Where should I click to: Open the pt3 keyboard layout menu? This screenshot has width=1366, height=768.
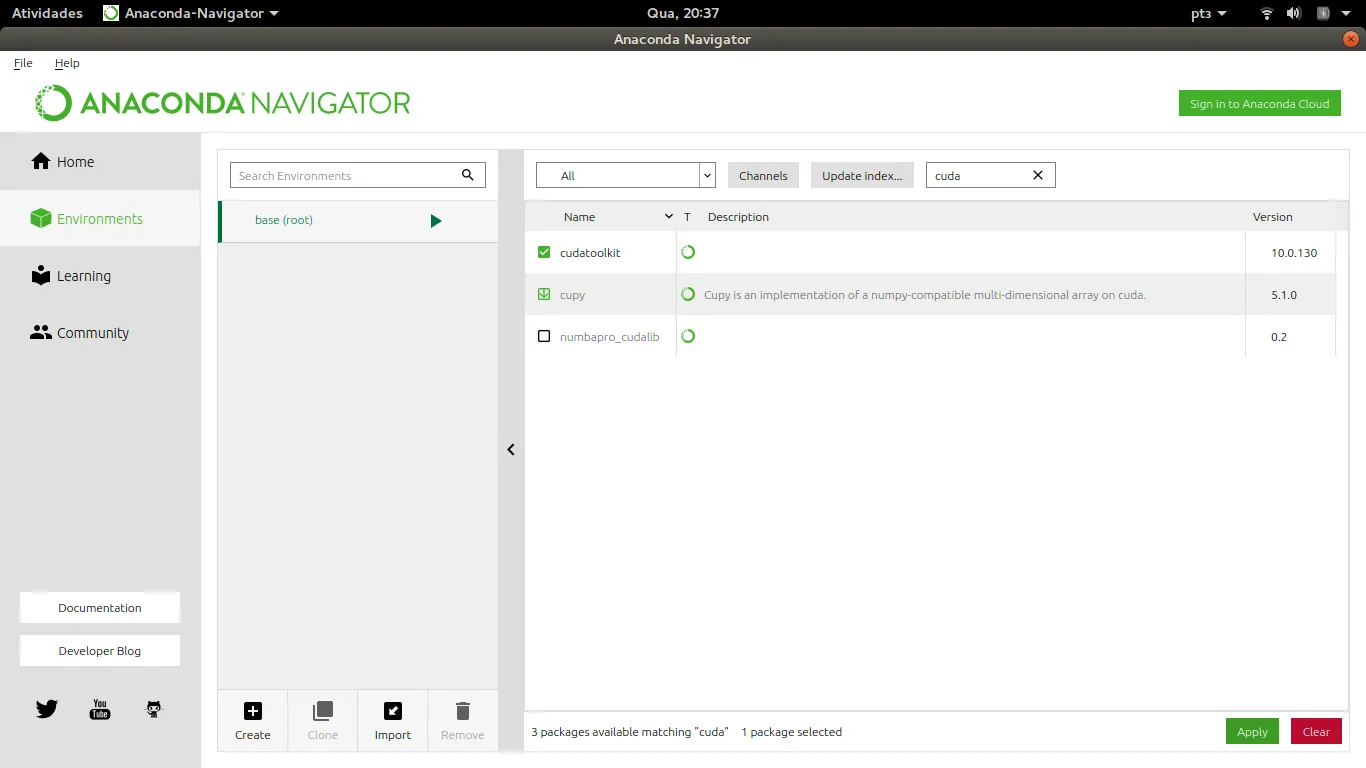(x=1209, y=13)
